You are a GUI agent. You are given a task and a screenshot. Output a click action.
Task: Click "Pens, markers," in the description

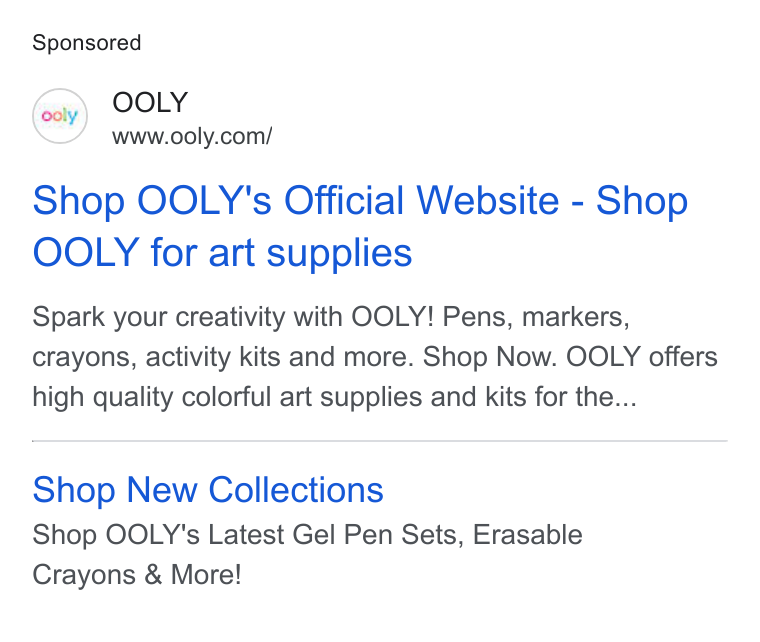[536, 317]
